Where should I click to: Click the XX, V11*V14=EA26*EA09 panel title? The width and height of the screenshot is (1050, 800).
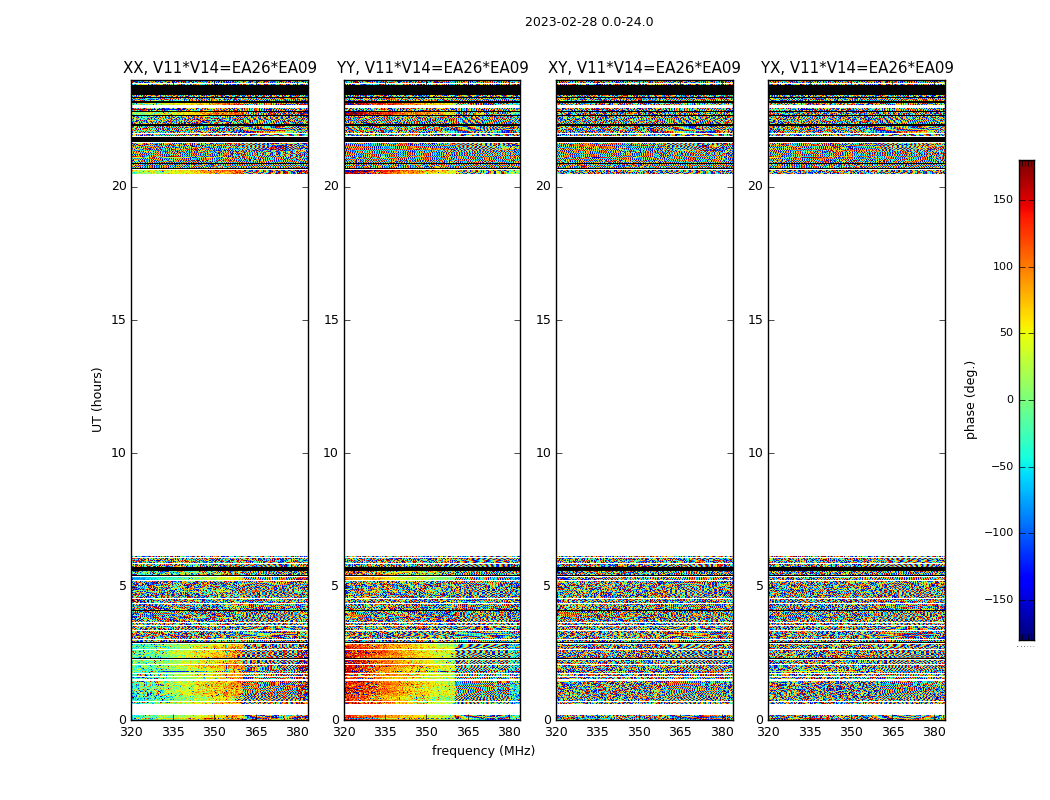220,68
